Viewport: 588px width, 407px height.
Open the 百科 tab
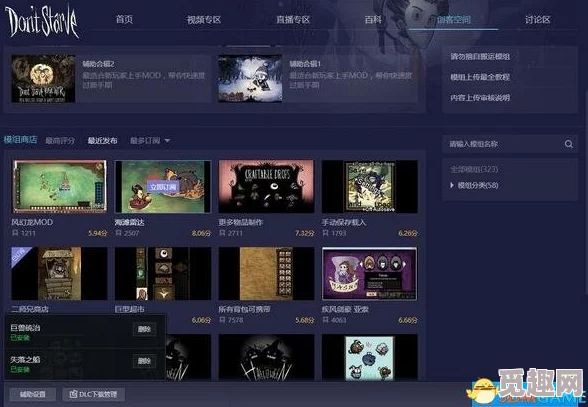(x=373, y=20)
